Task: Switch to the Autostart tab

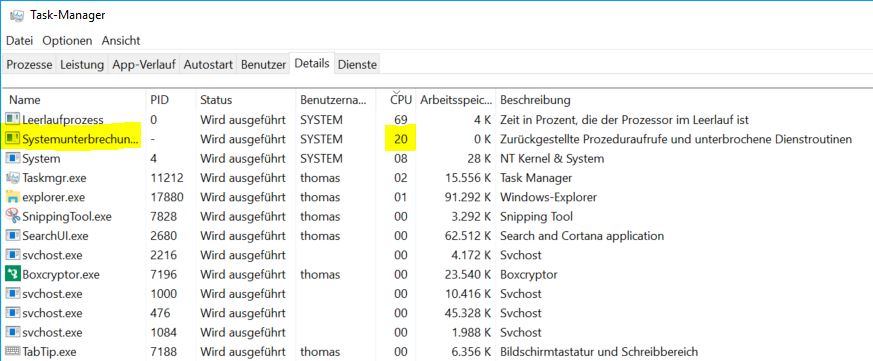Action: tap(208, 65)
